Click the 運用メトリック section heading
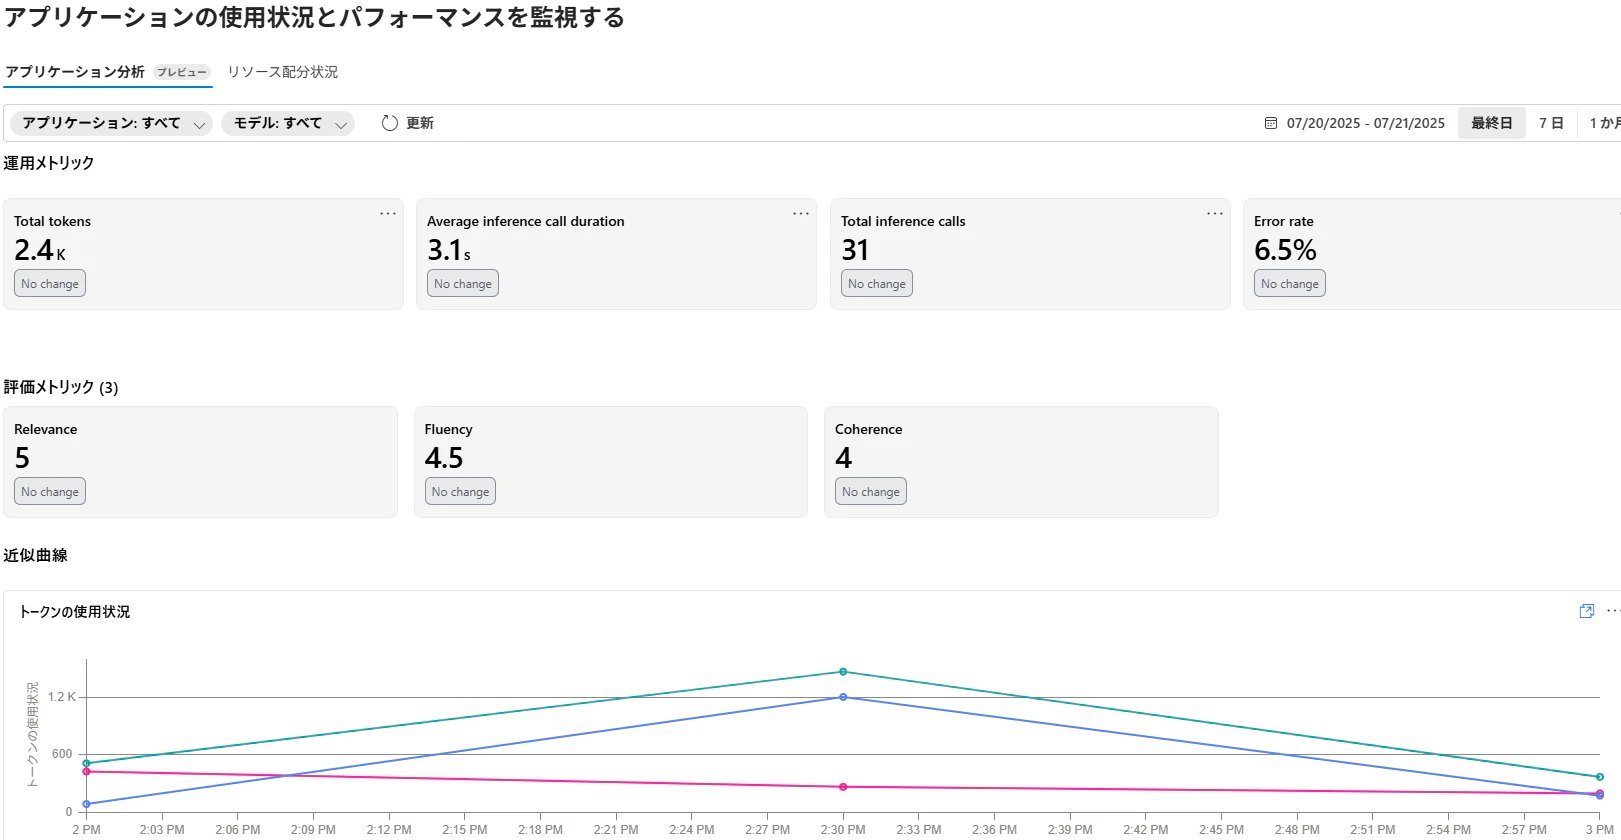Image resolution: width=1621 pixels, height=840 pixels. tap(49, 163)
